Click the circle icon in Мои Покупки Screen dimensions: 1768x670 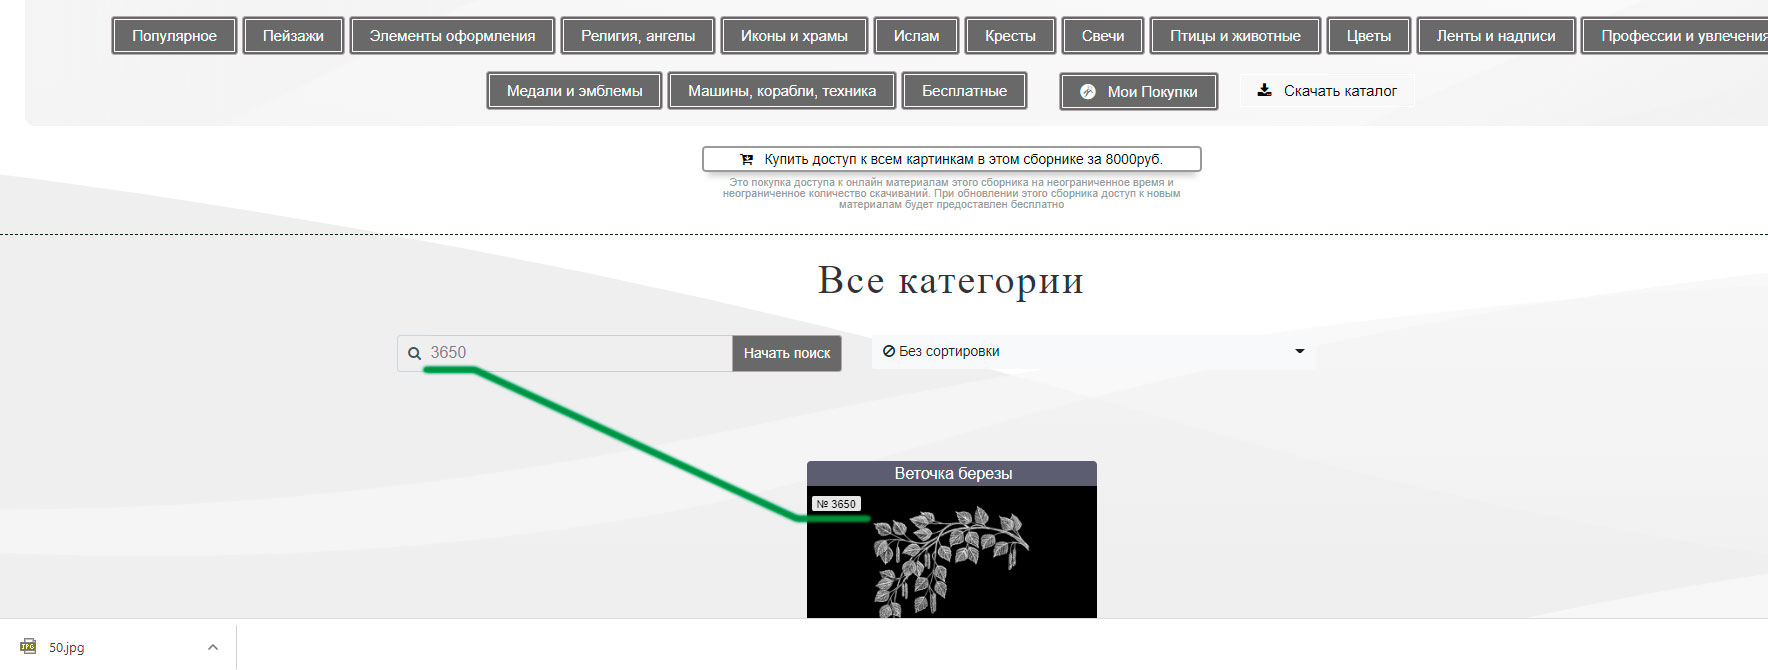(x=1088, y=92)
